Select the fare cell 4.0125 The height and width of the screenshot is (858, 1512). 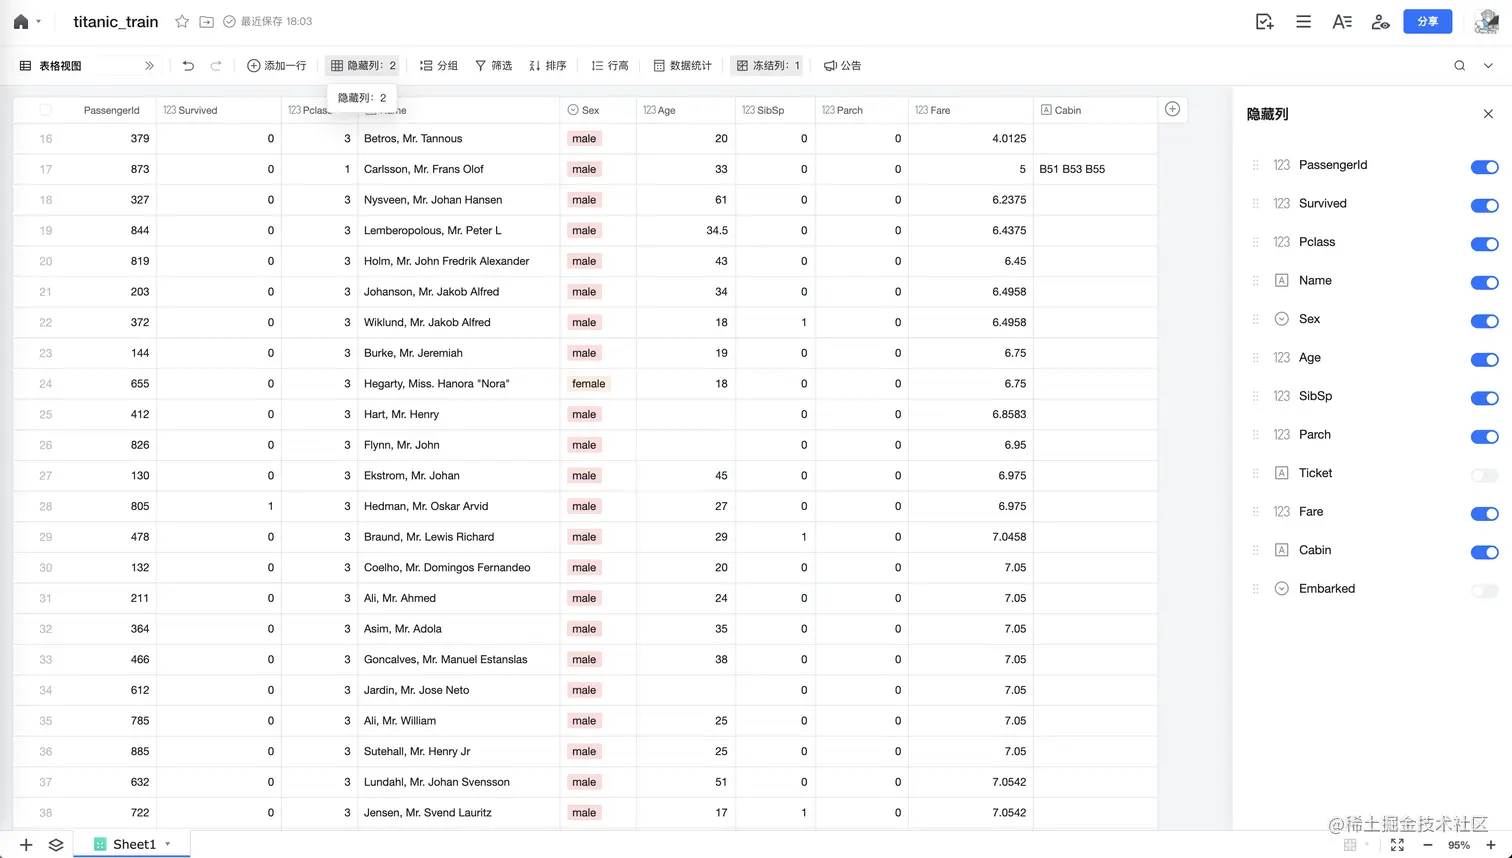point(970,139)
